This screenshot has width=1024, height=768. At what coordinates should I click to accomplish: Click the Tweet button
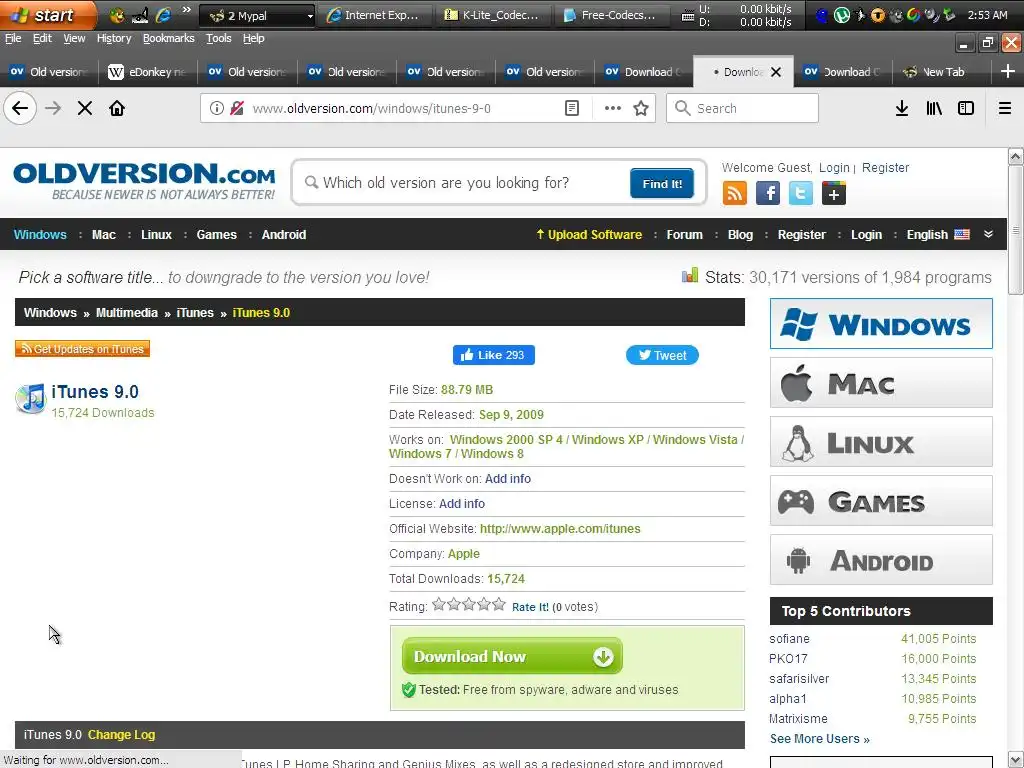coord(662,355)
